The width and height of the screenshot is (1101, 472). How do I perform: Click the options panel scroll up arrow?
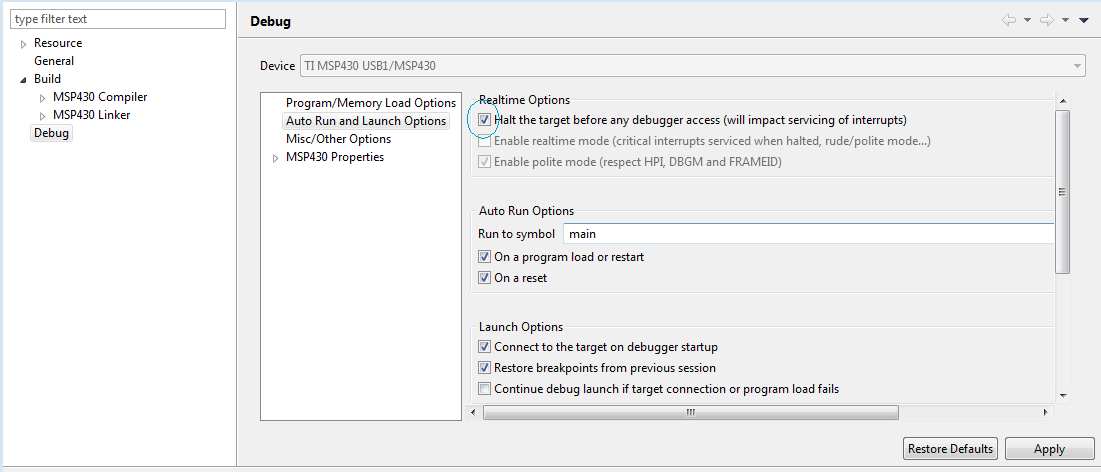coord(1062,102)
